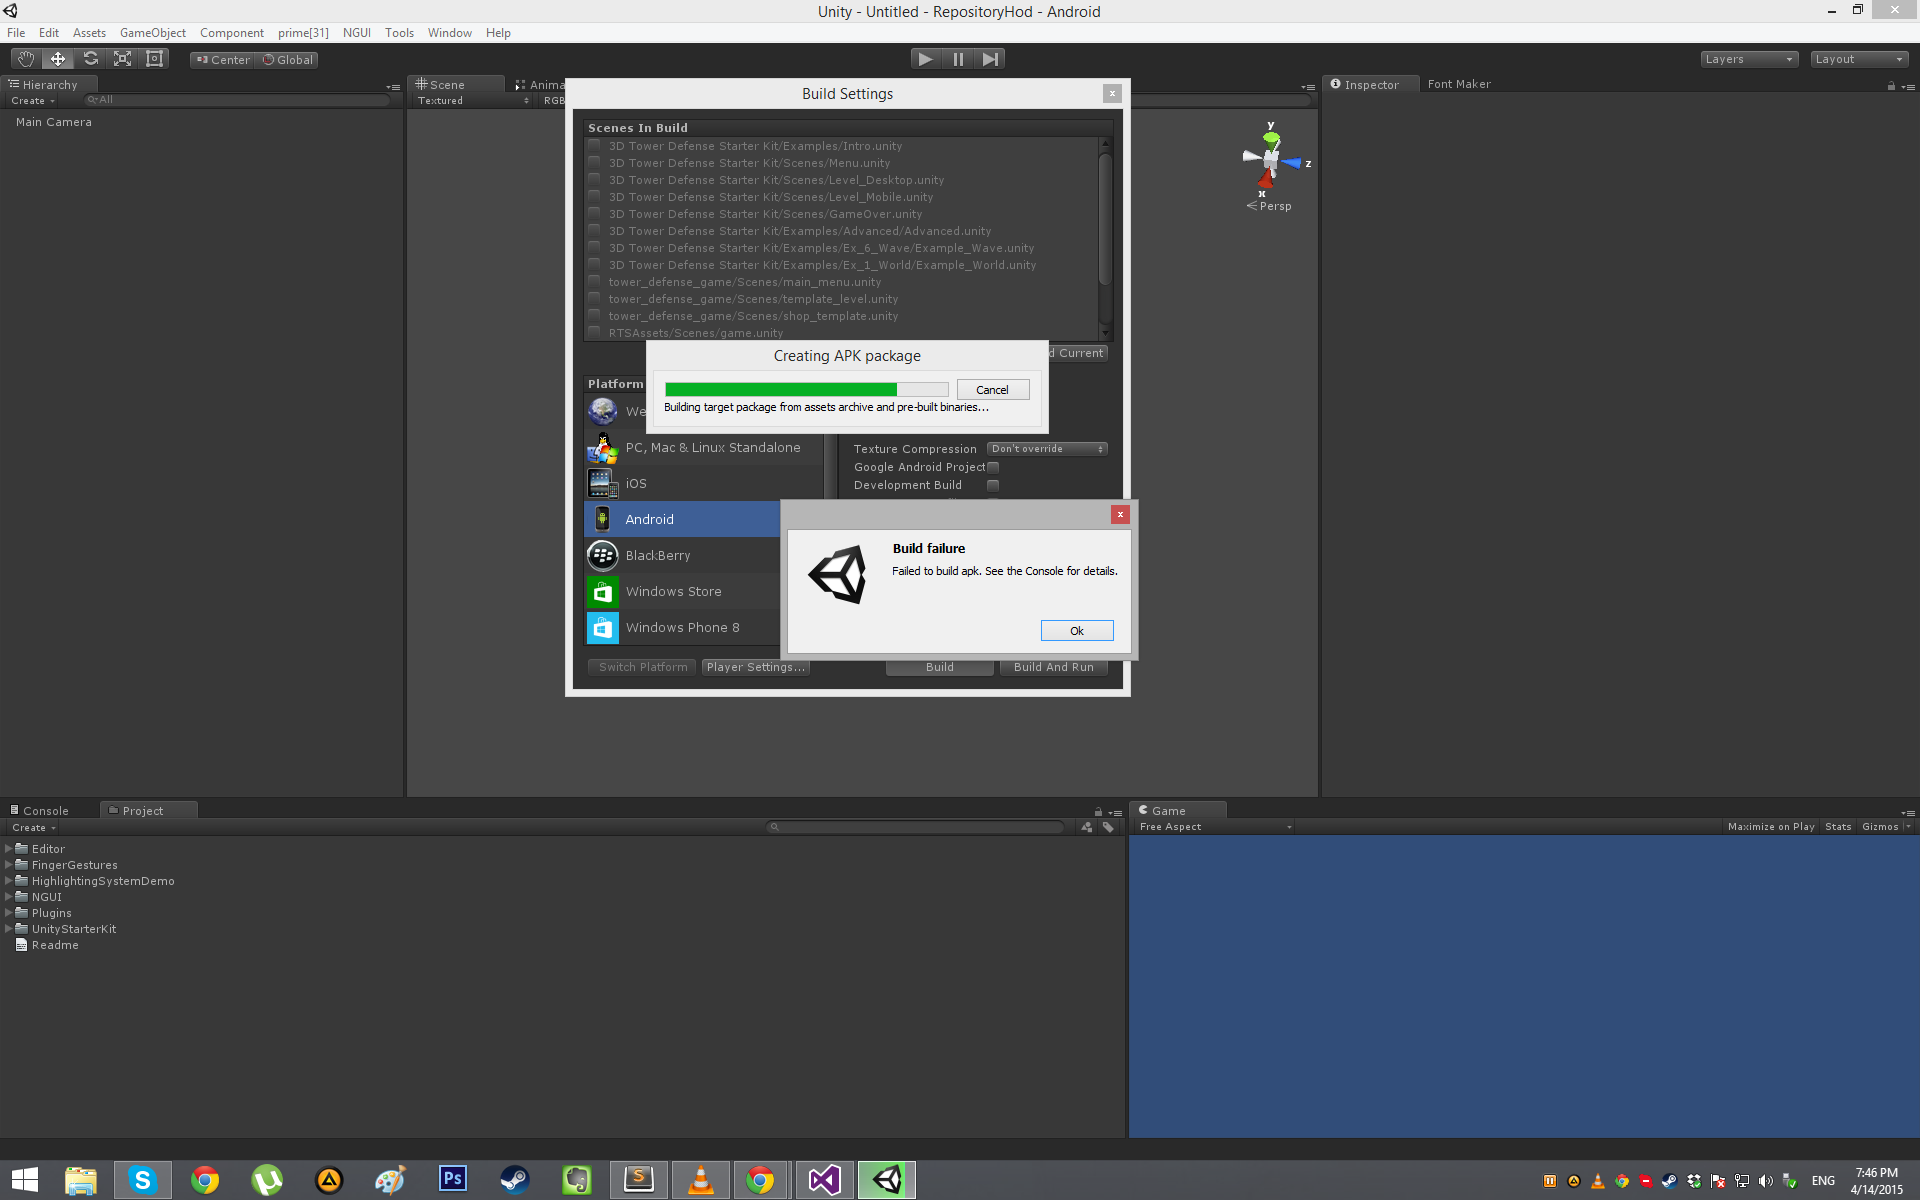Image resolution: width=1920 pixels, height=1200 pixels.
Task: Select the Windows Phone 8 platform
Action: (x=682, y=628)
